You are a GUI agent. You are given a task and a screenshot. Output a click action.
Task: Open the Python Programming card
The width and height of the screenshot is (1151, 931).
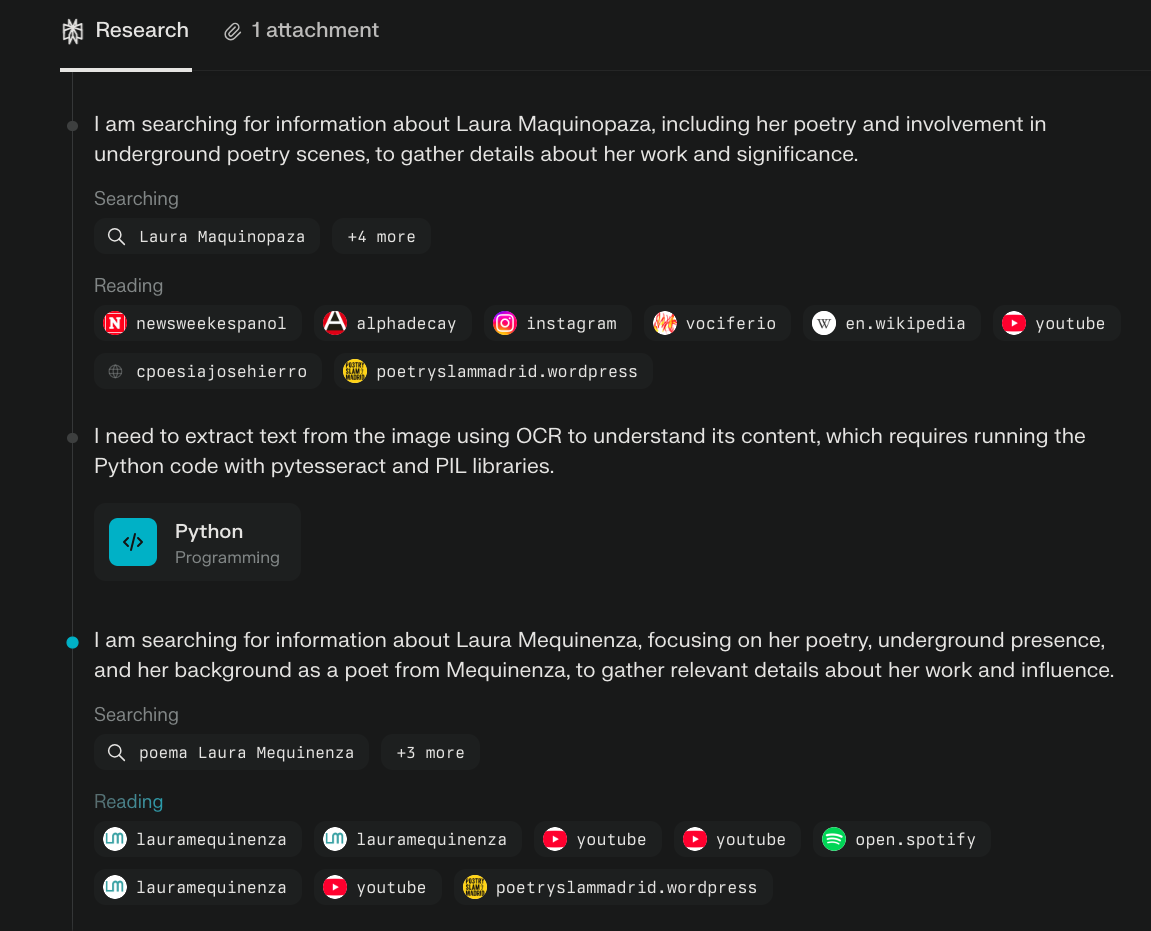pos(198,542)
